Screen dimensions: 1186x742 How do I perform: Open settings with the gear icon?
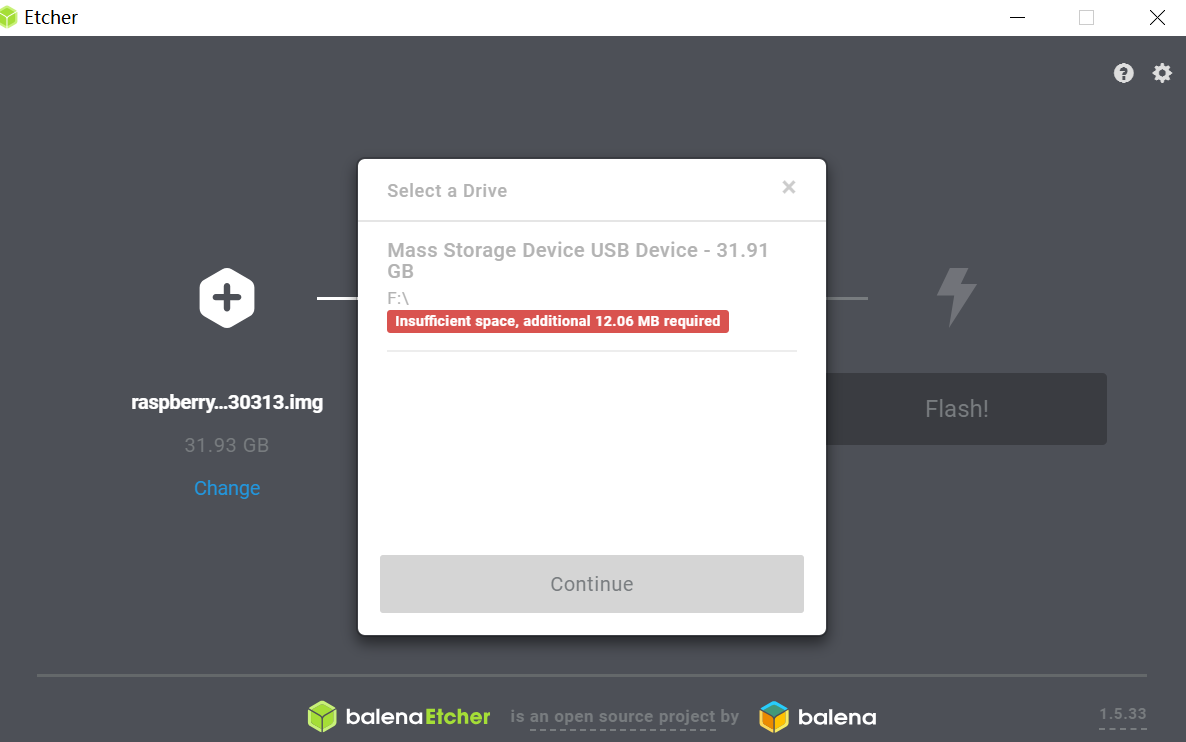pos(1162,73)
